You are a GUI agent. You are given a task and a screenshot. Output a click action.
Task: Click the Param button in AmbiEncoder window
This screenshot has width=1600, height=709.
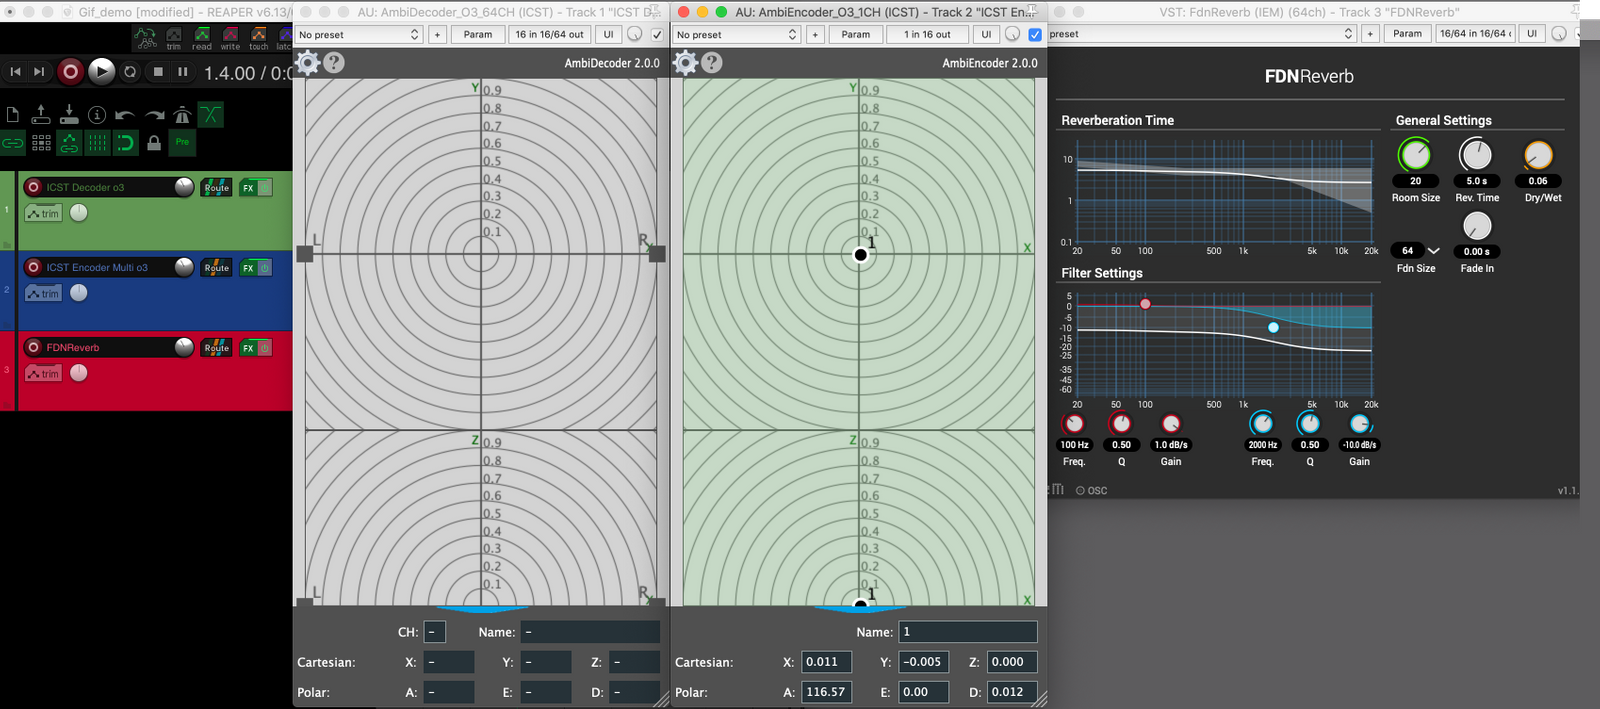(x=855, y=34)
